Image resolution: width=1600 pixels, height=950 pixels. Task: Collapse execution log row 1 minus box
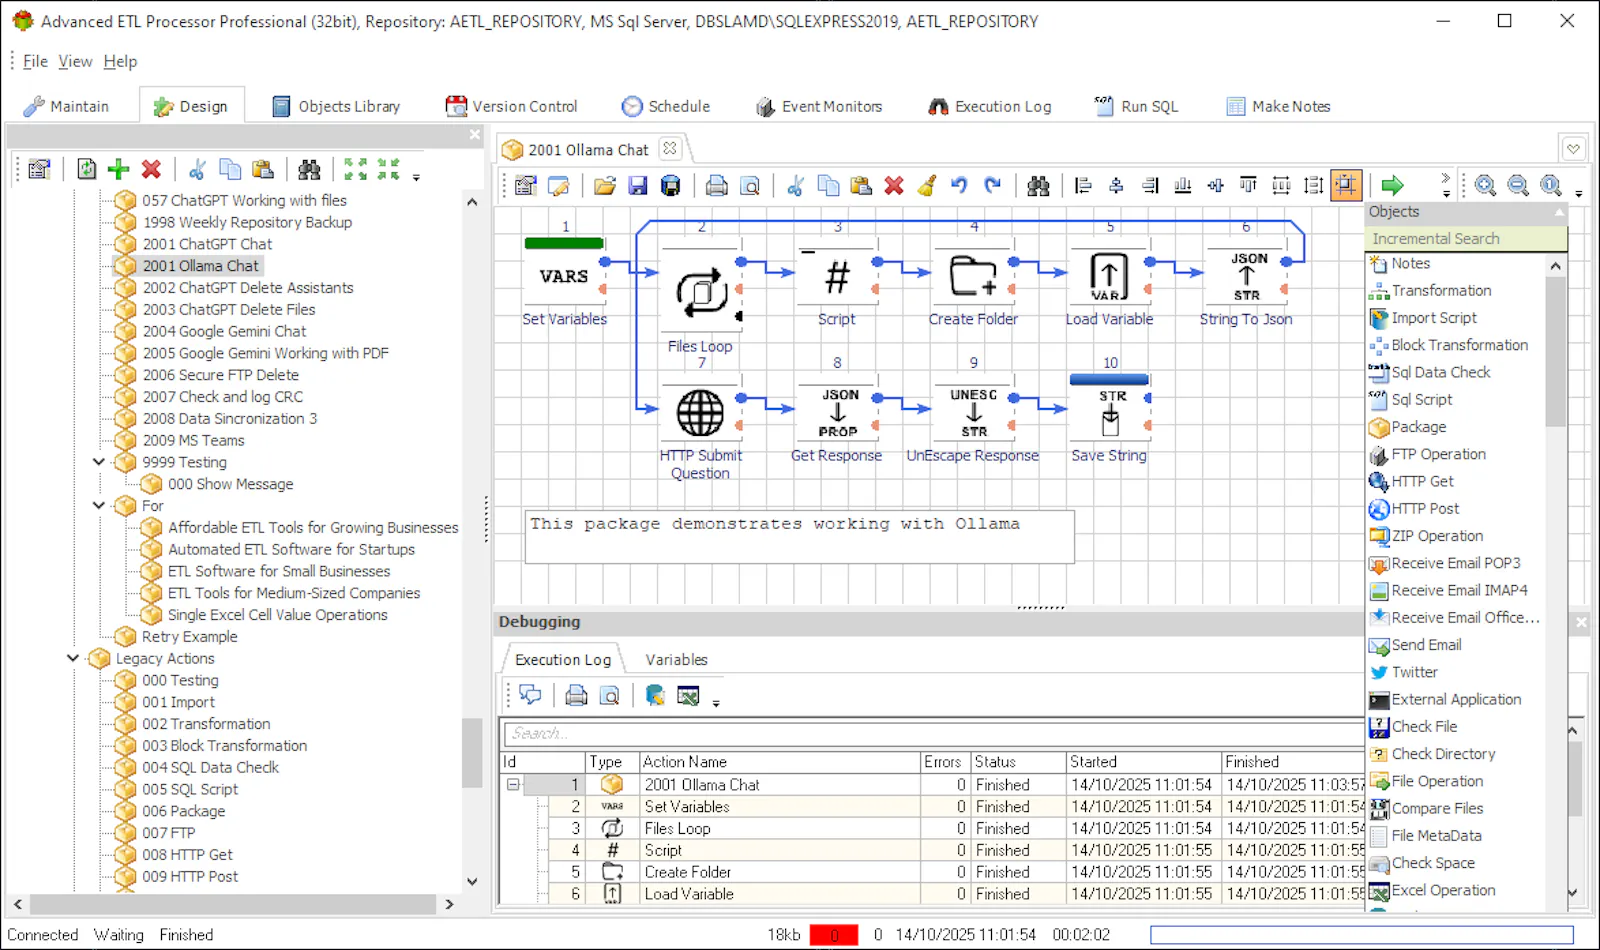click(513, 785)
